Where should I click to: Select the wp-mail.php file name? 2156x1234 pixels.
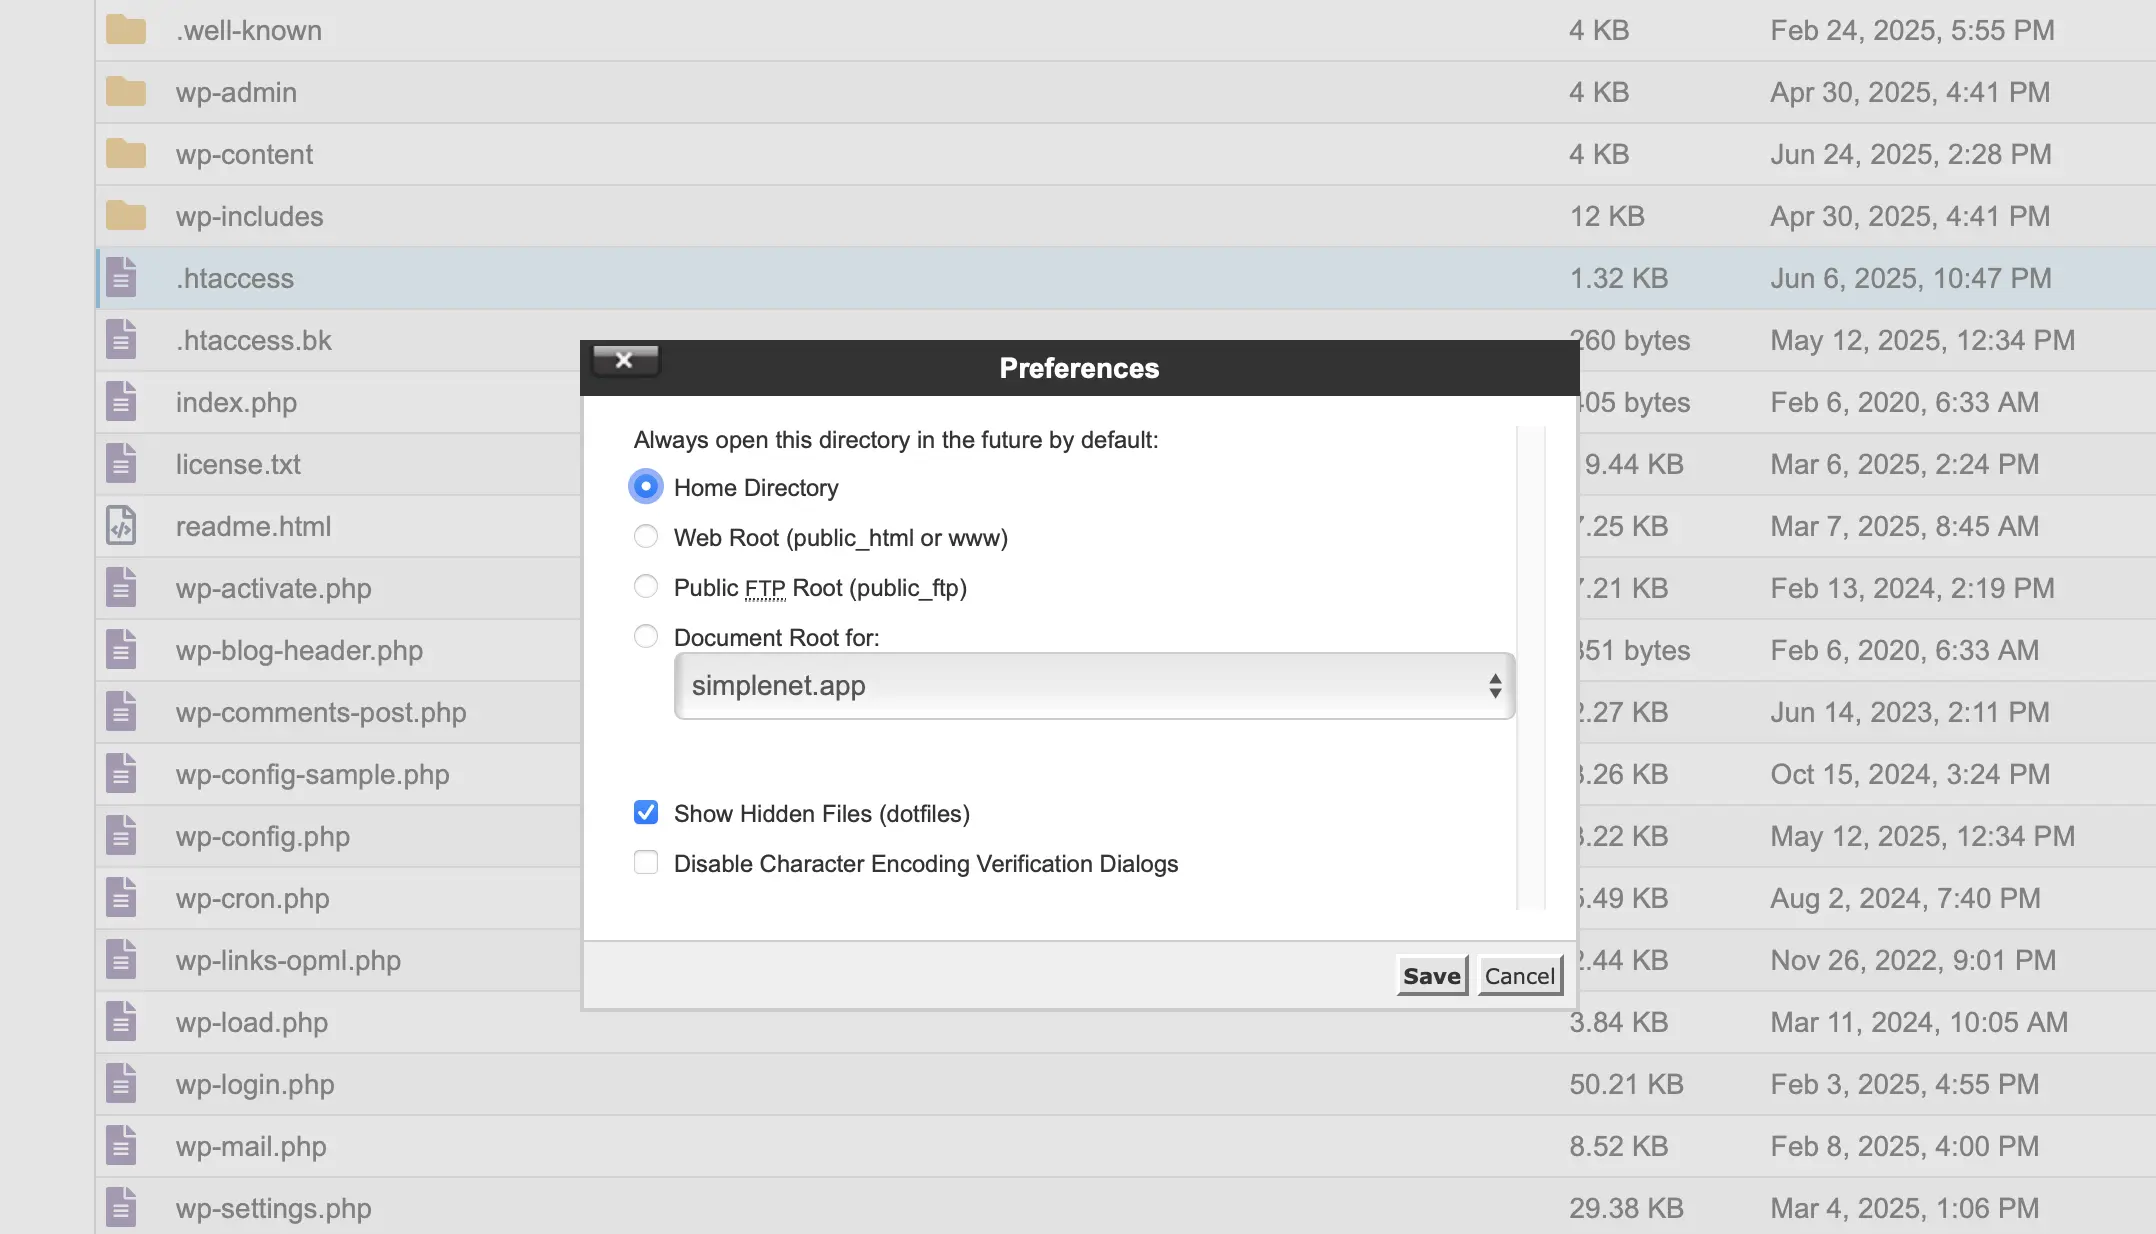[251, 1146]
